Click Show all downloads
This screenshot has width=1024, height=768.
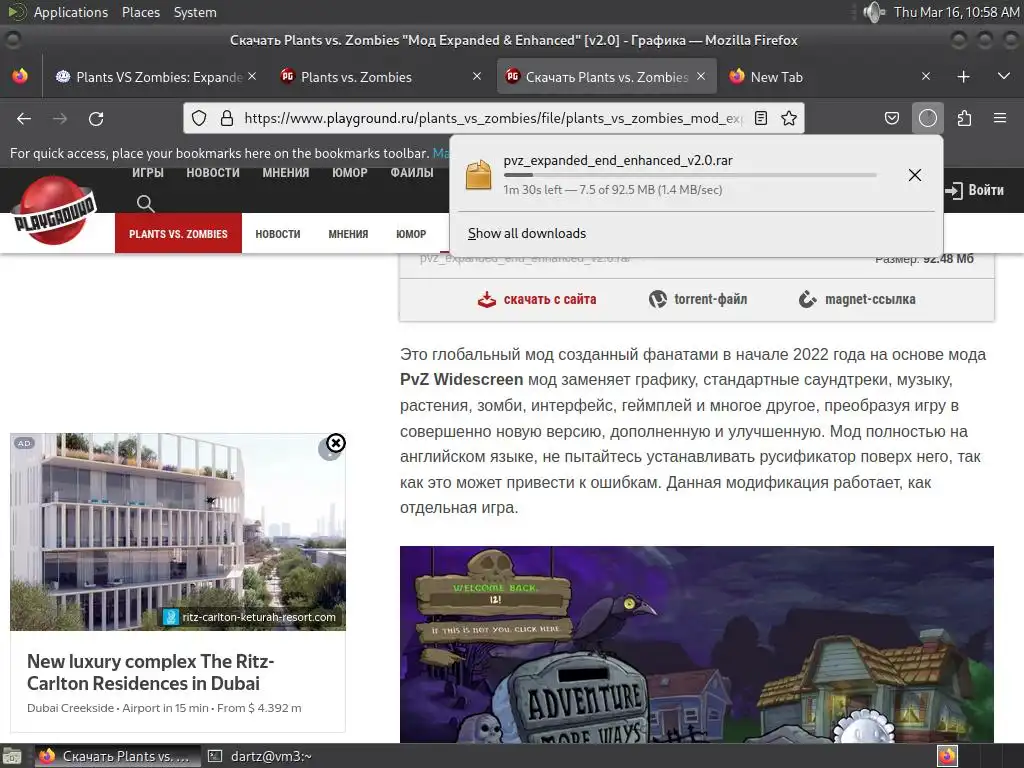pyautogui.click(x=526, y=233)
